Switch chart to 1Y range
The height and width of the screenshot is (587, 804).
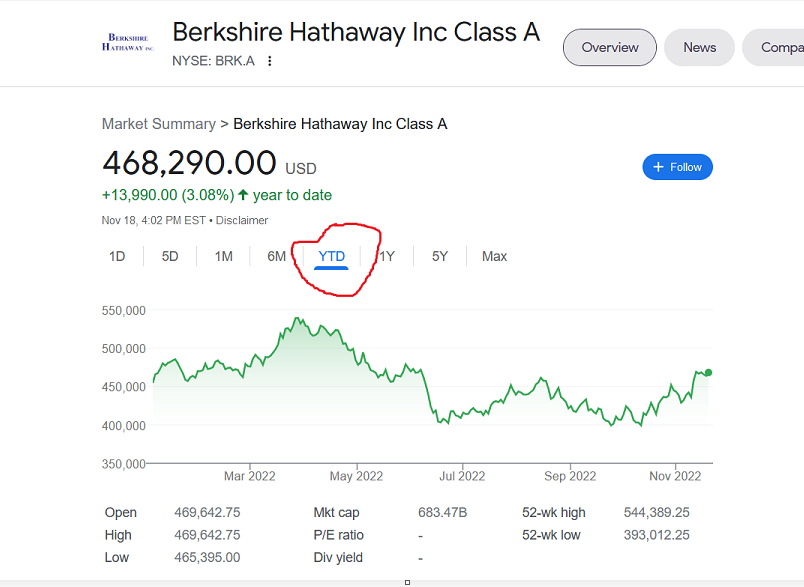point(387,256)
